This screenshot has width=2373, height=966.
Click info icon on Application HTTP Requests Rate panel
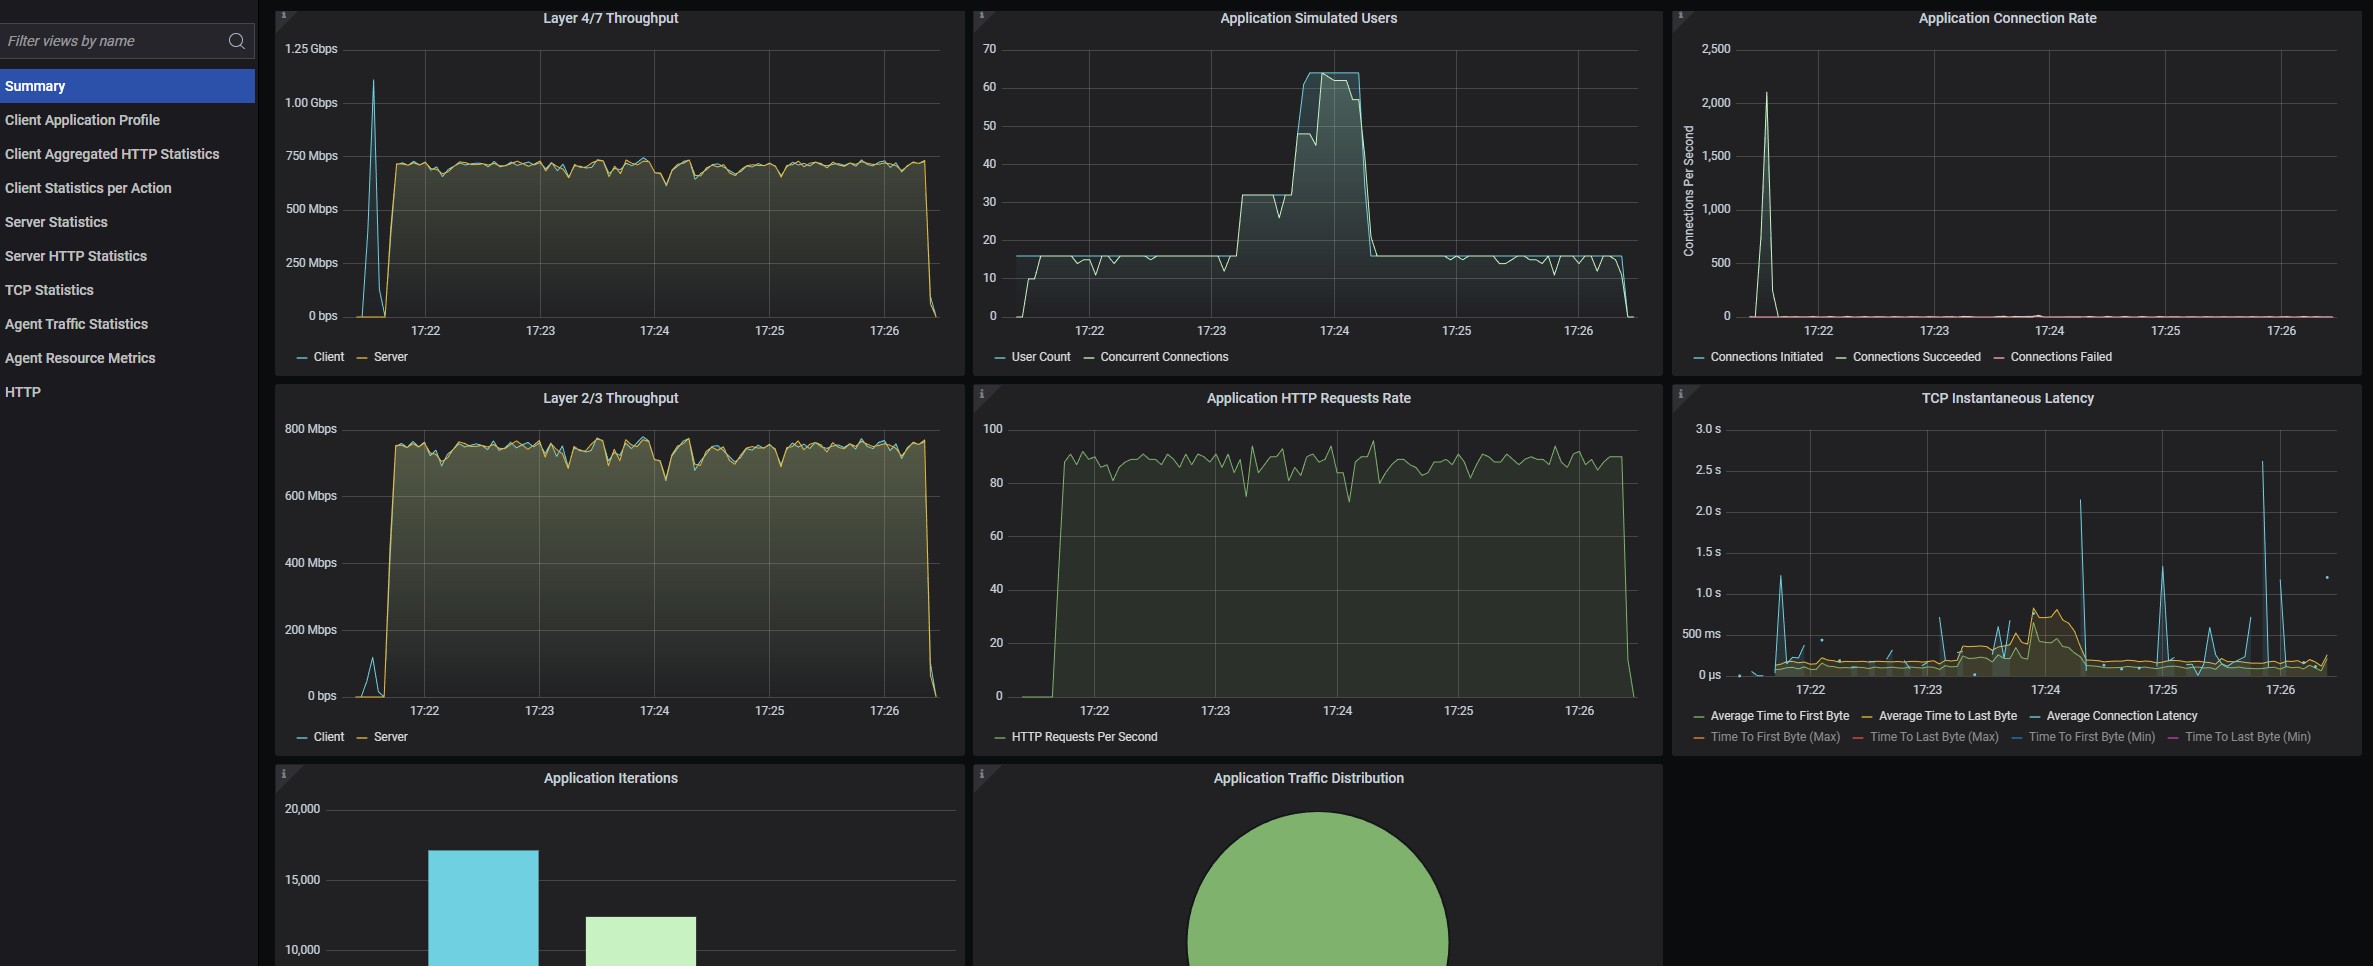[982, 394]
